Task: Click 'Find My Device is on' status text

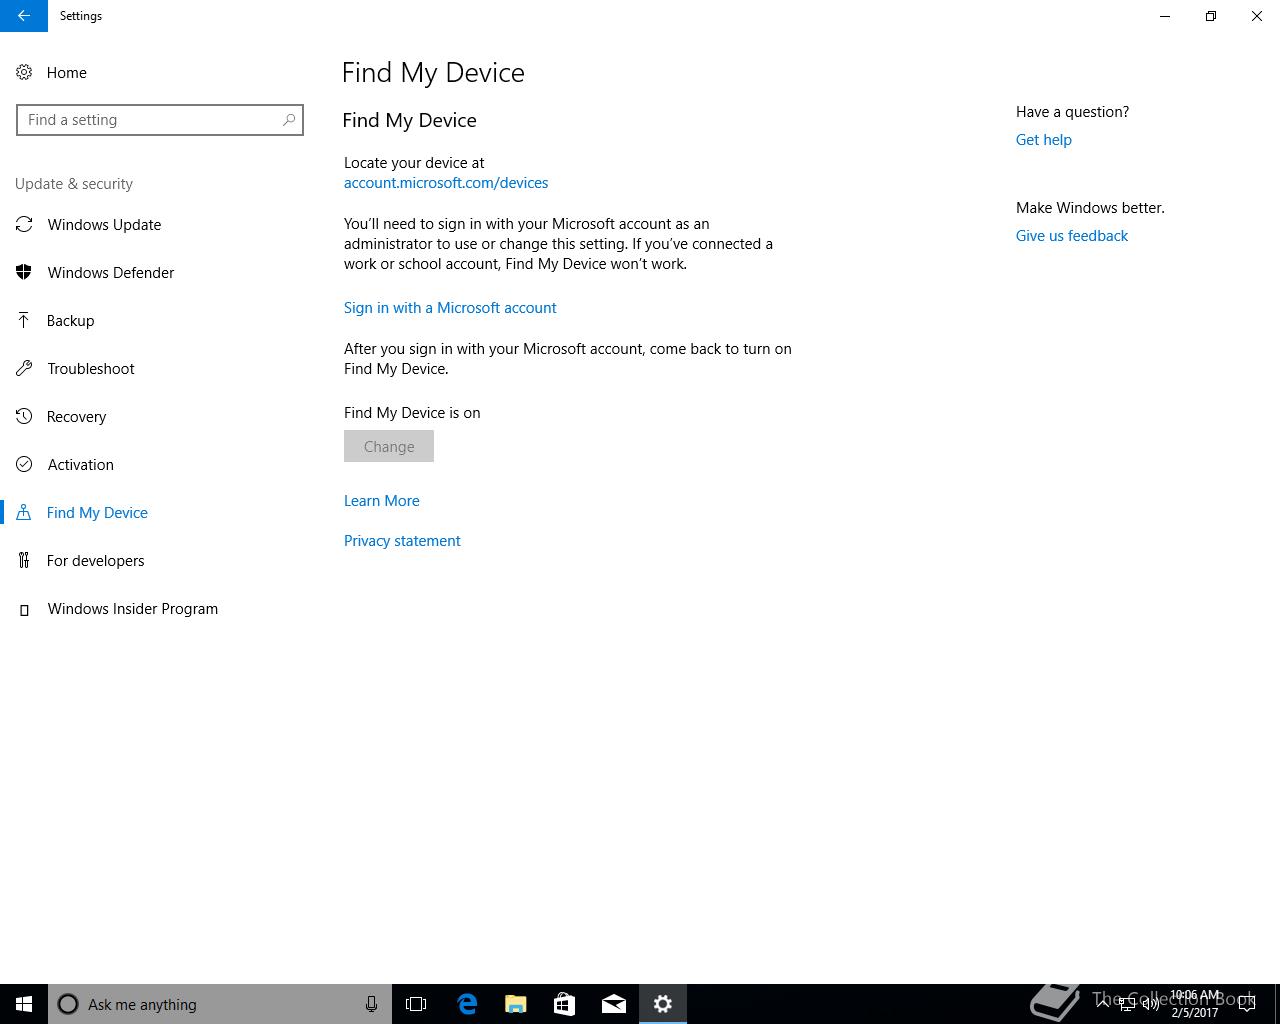Action: 412,413
